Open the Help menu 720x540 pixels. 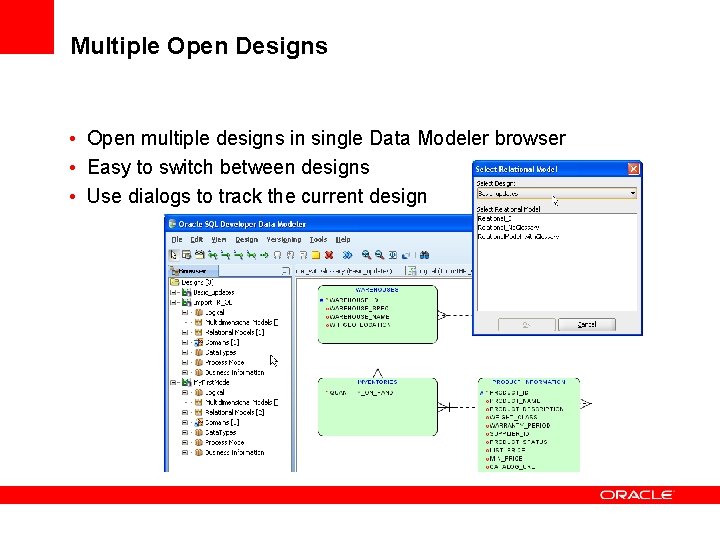tap(343, 240)
